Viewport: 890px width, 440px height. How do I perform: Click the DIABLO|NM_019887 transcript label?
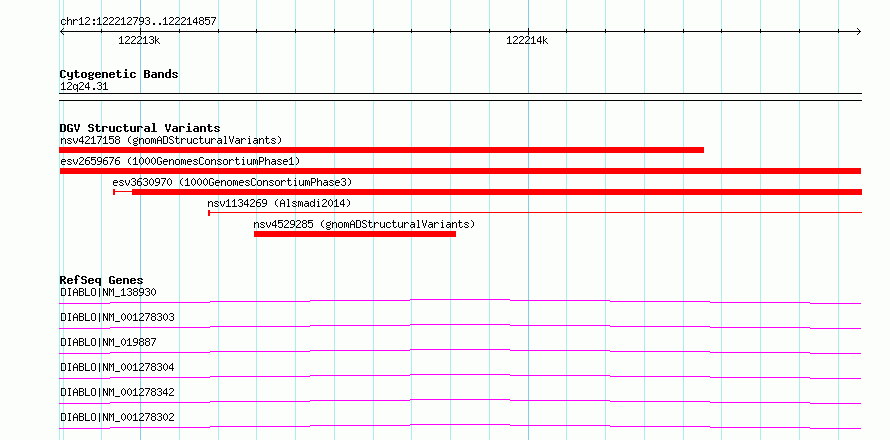tap(108, 342)
